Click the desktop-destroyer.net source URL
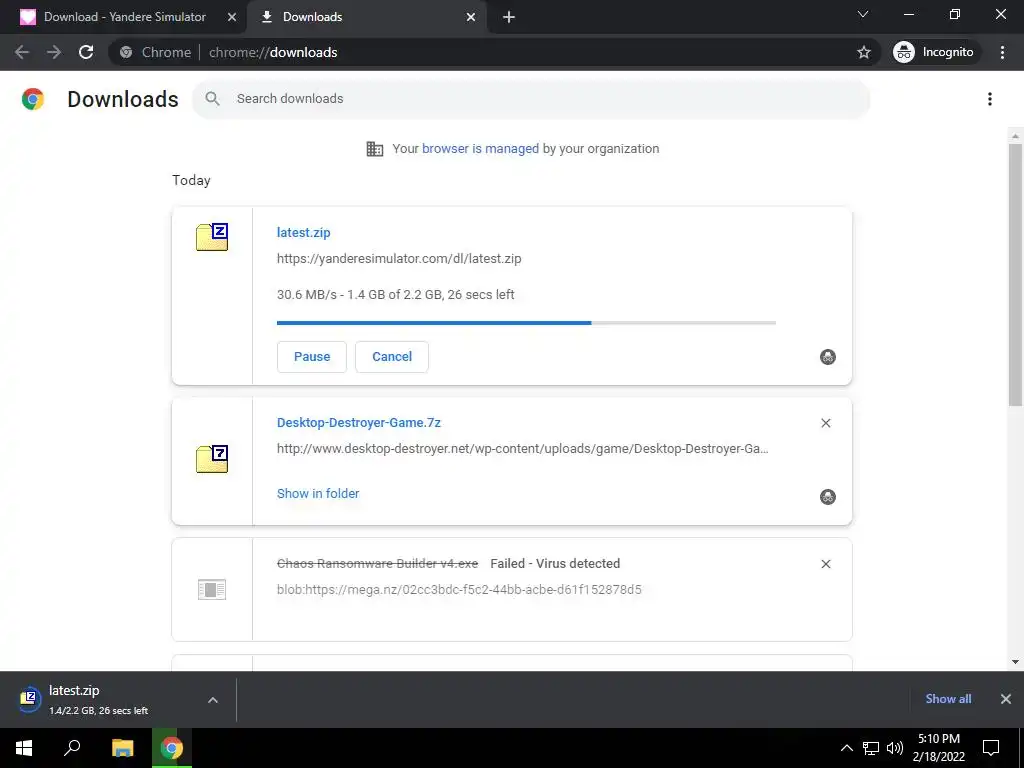This screenshot has height=768, width=1024. (x=522, y=449)
